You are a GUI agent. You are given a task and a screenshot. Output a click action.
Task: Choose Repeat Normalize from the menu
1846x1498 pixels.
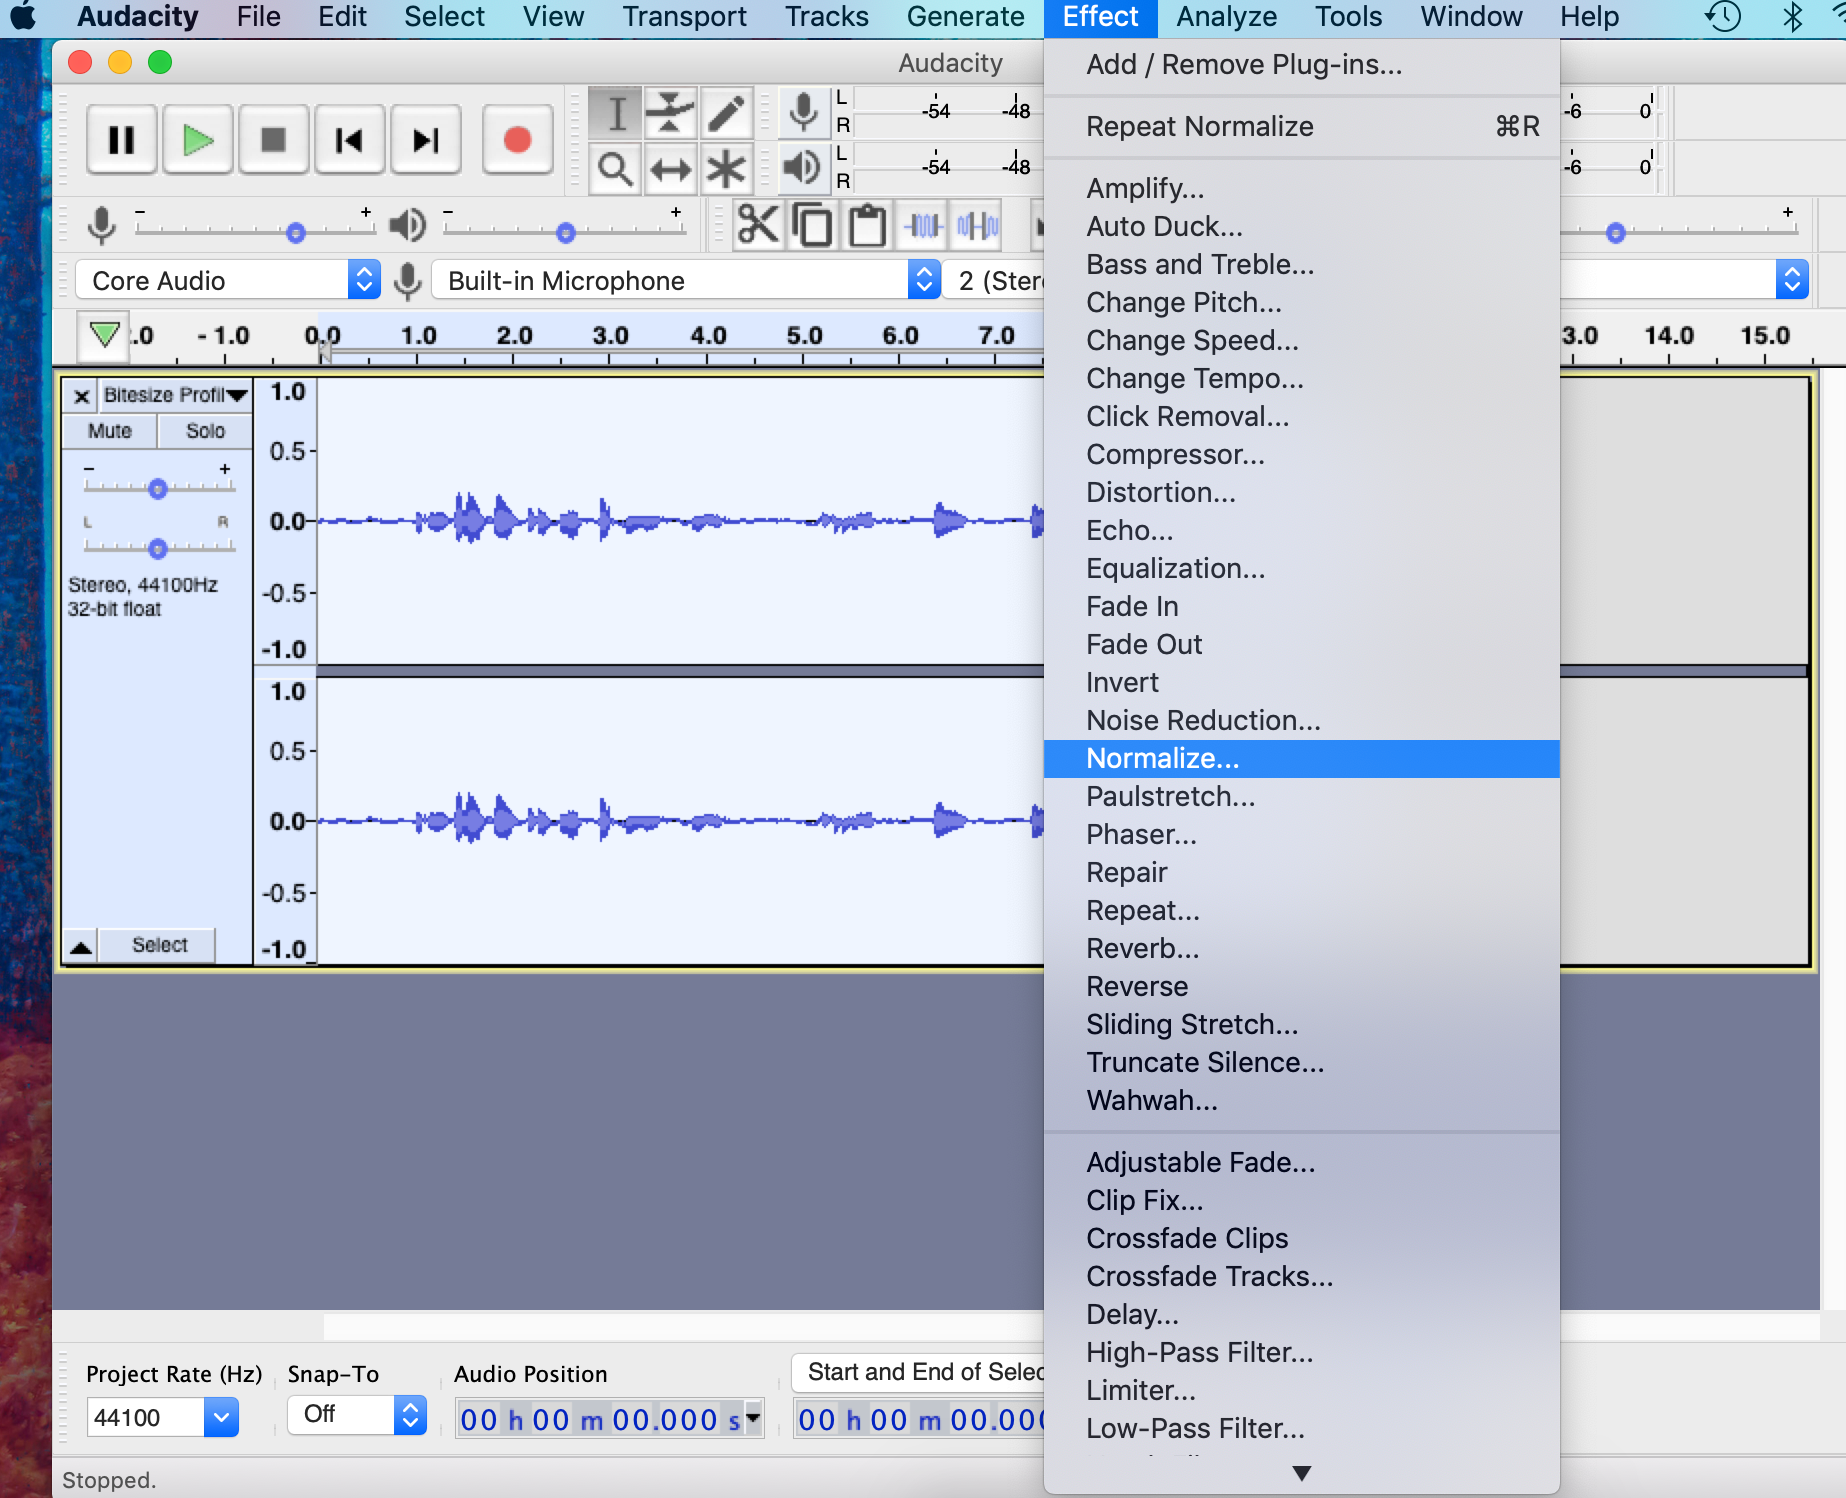click(x=1301, y=127)
